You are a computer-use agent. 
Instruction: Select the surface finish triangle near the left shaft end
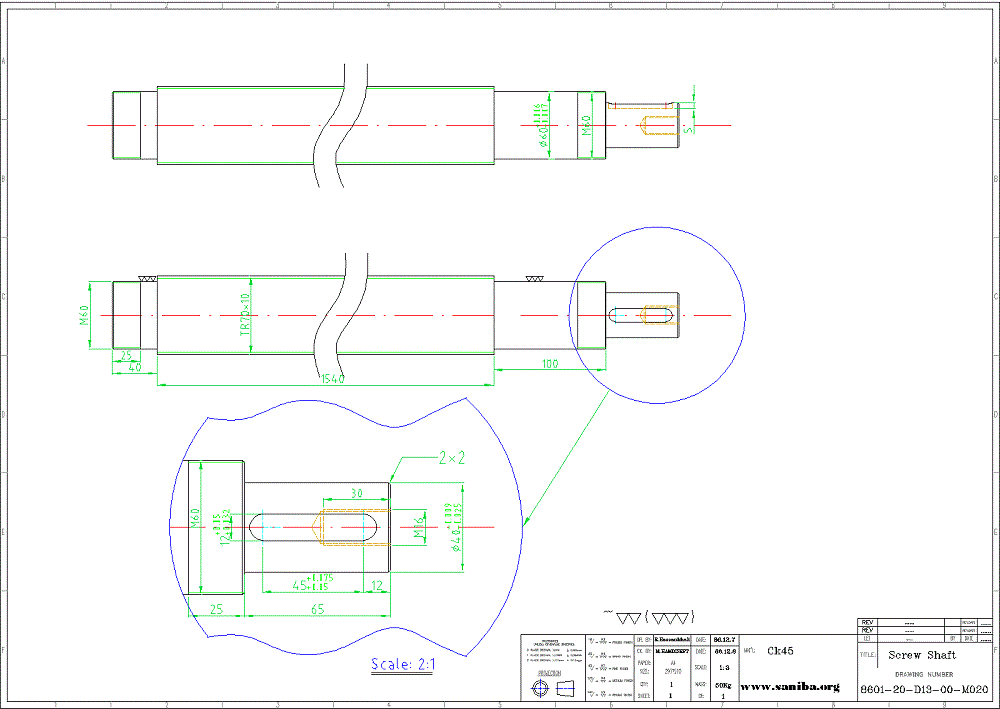pos(147,279)
